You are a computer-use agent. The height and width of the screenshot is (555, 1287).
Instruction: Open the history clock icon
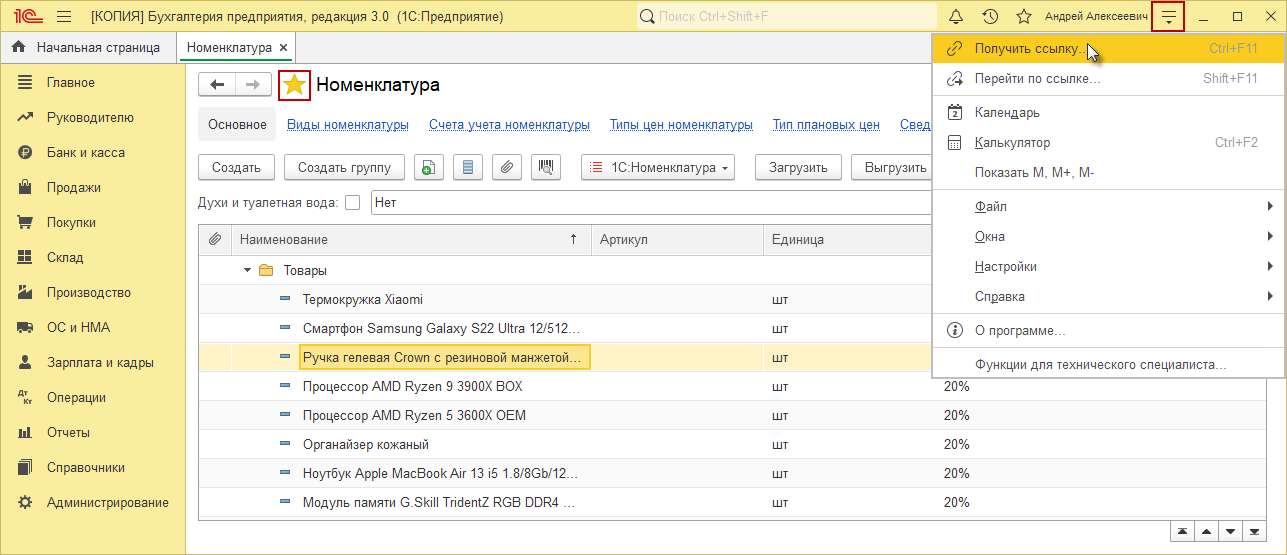[x=990, y=17]
